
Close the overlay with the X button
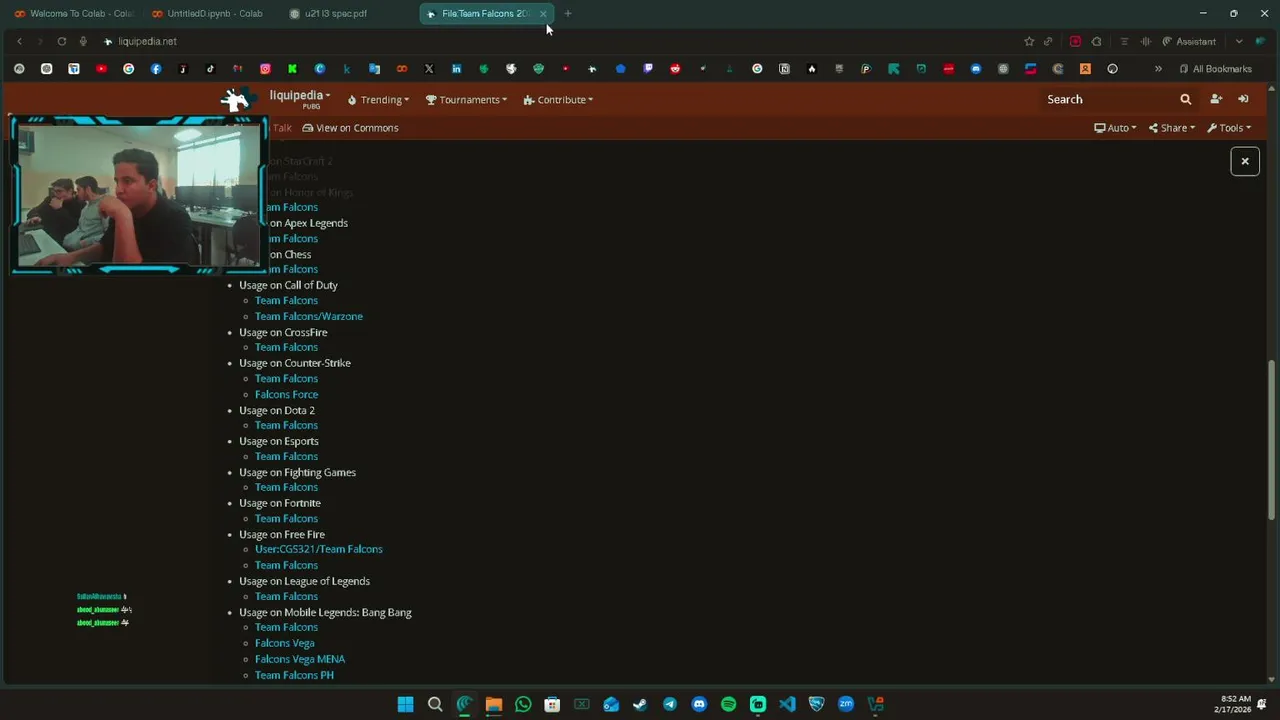(1245, 161)
